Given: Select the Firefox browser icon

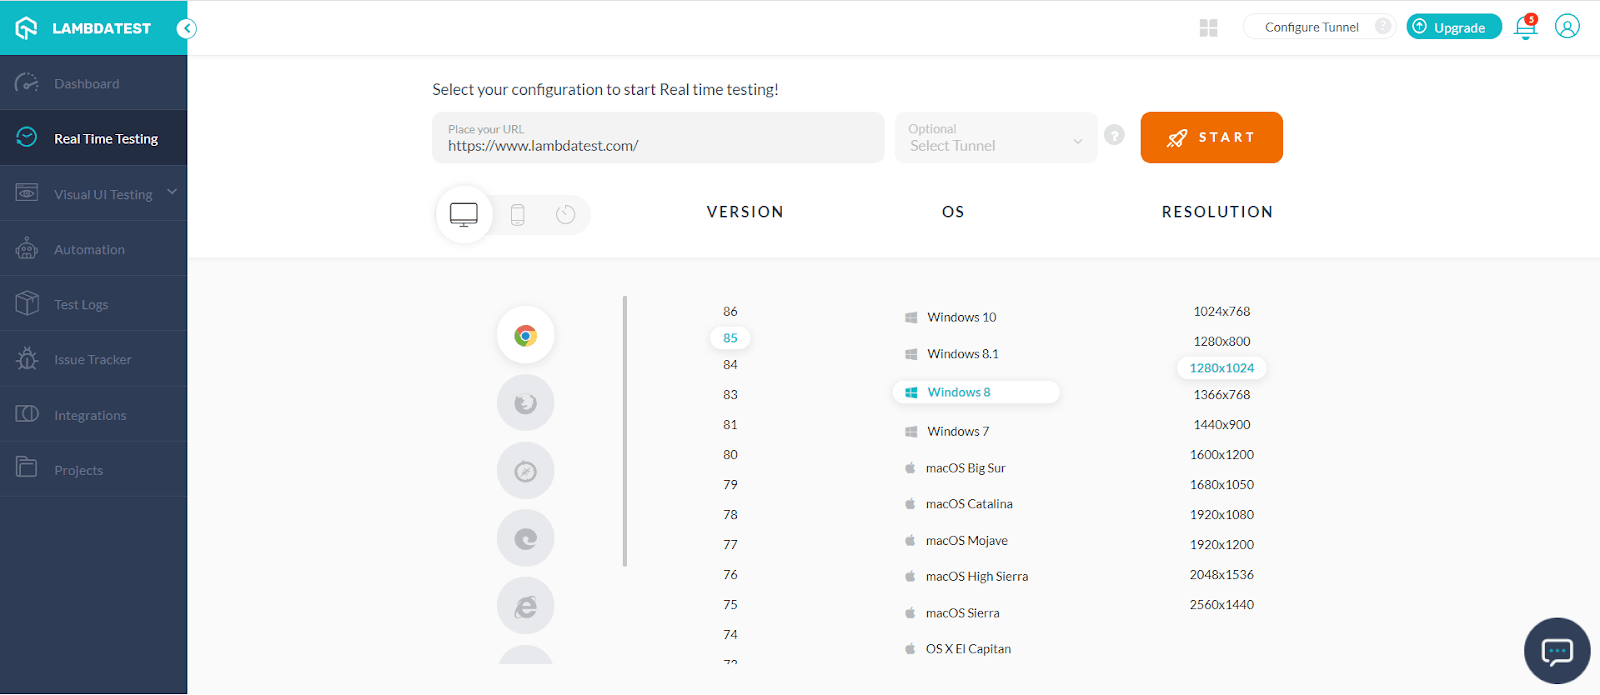Looking at the screenshot, I should point(525,403).
